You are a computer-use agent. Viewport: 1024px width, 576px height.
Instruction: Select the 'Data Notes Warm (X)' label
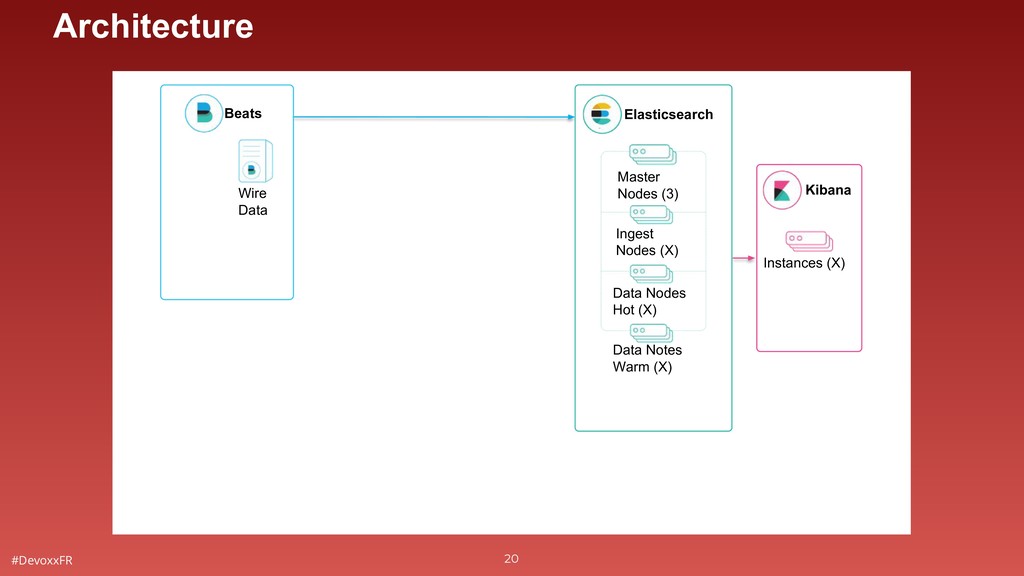point(647,359)
